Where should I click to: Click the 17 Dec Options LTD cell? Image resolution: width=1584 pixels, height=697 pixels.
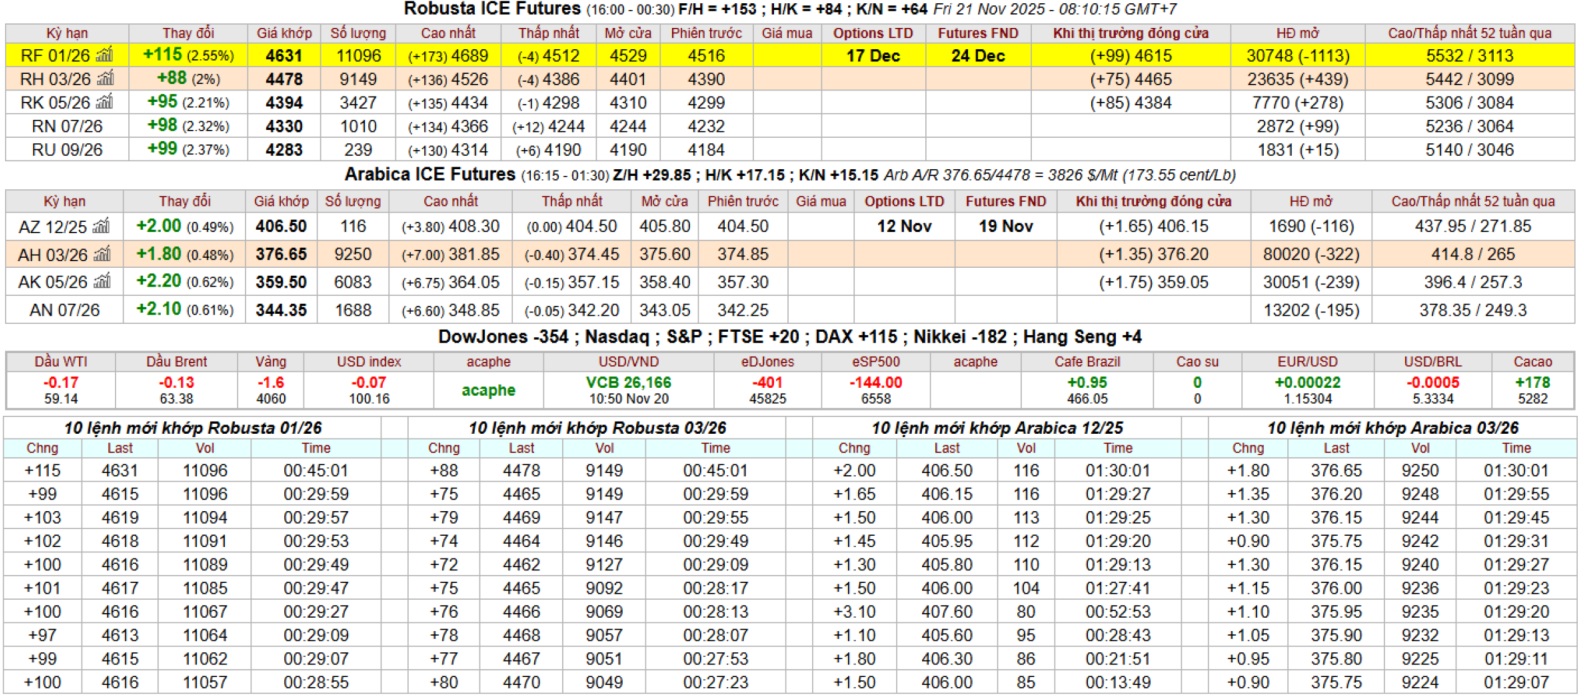pyautogui.click(x=873, y=56)
